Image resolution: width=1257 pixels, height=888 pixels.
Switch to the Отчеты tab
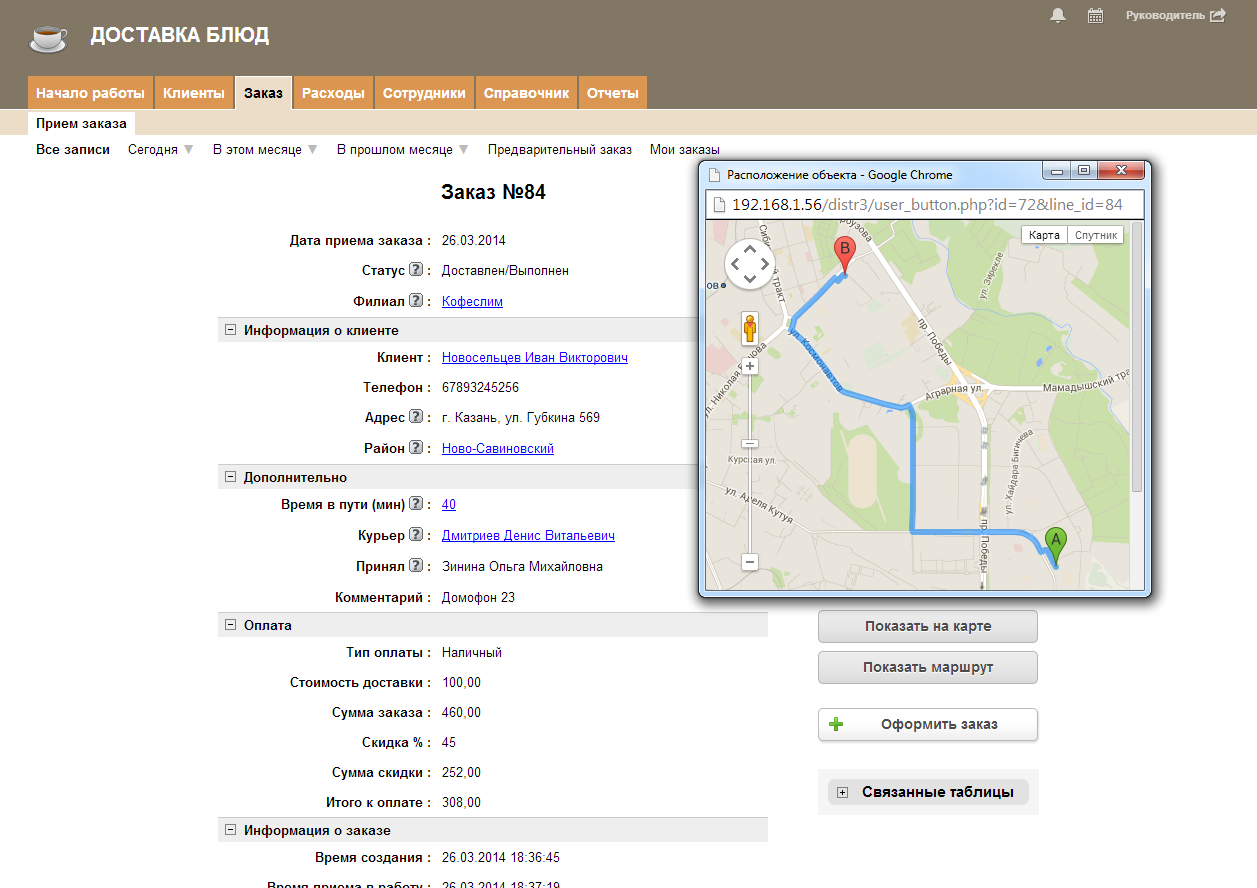click(612, 93)
